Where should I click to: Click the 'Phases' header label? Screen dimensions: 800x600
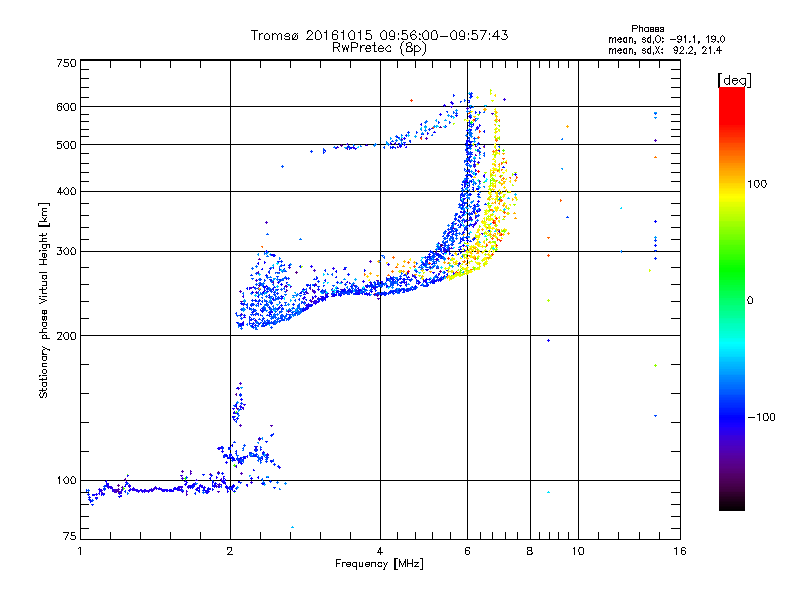647,29
